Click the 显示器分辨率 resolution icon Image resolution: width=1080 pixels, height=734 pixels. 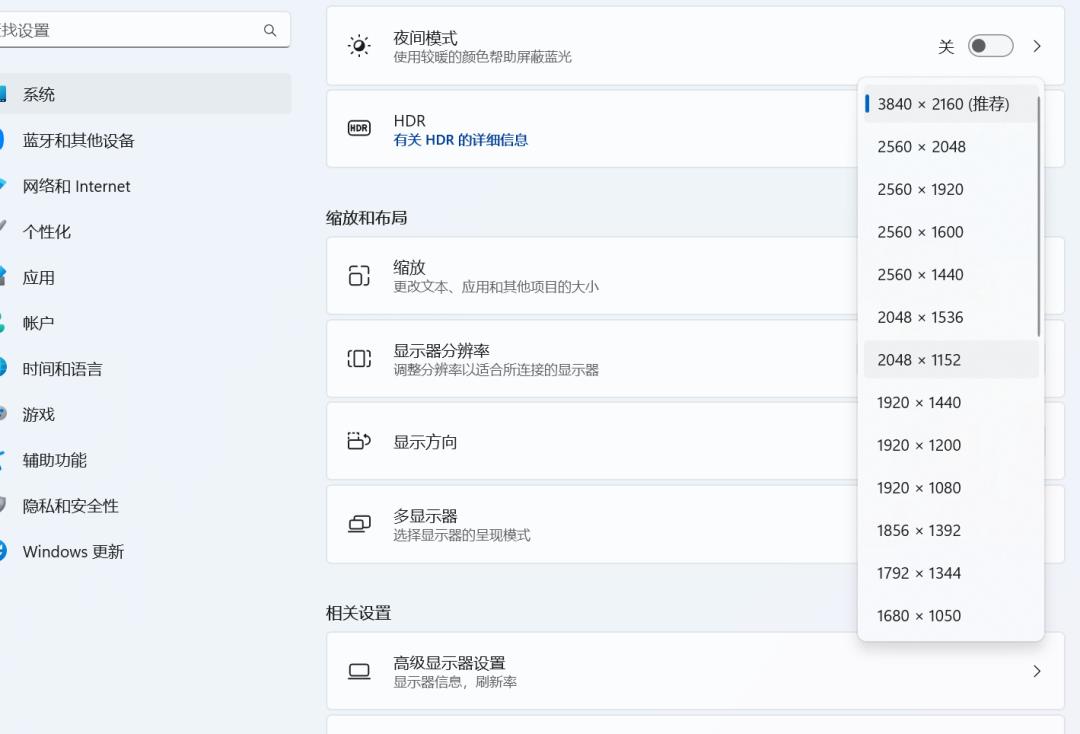358,358
